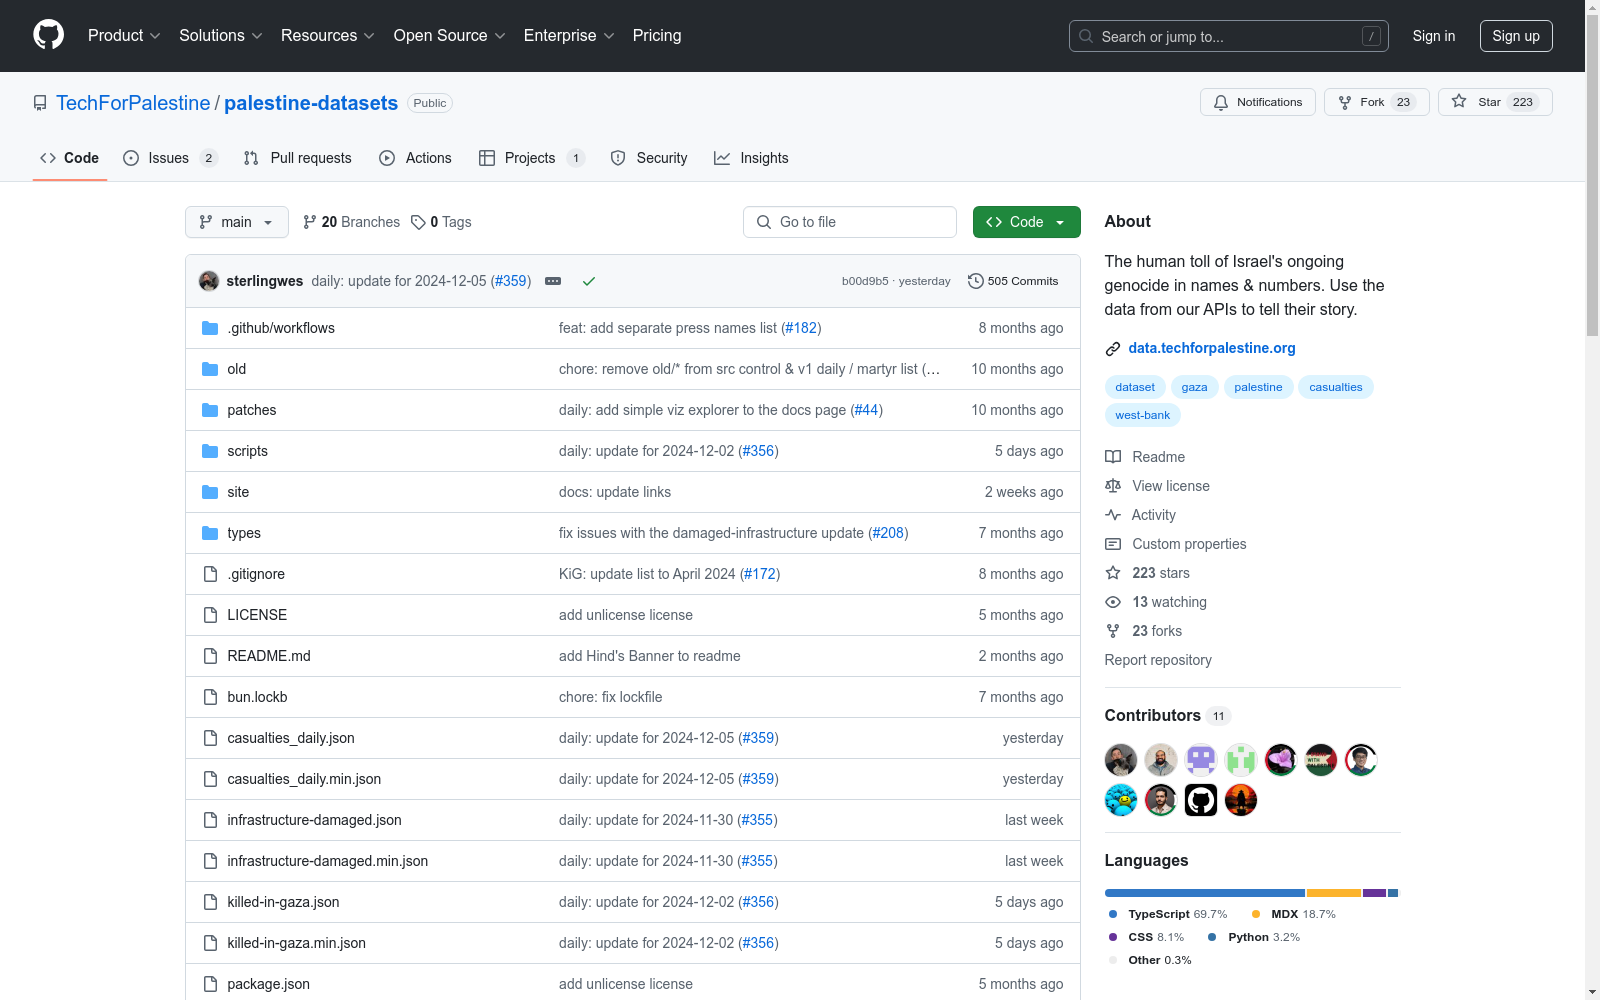The height and width of the screenshot is (1000, 1600).
Task: Open the bun.lockb file
Action: coord(257,697)
